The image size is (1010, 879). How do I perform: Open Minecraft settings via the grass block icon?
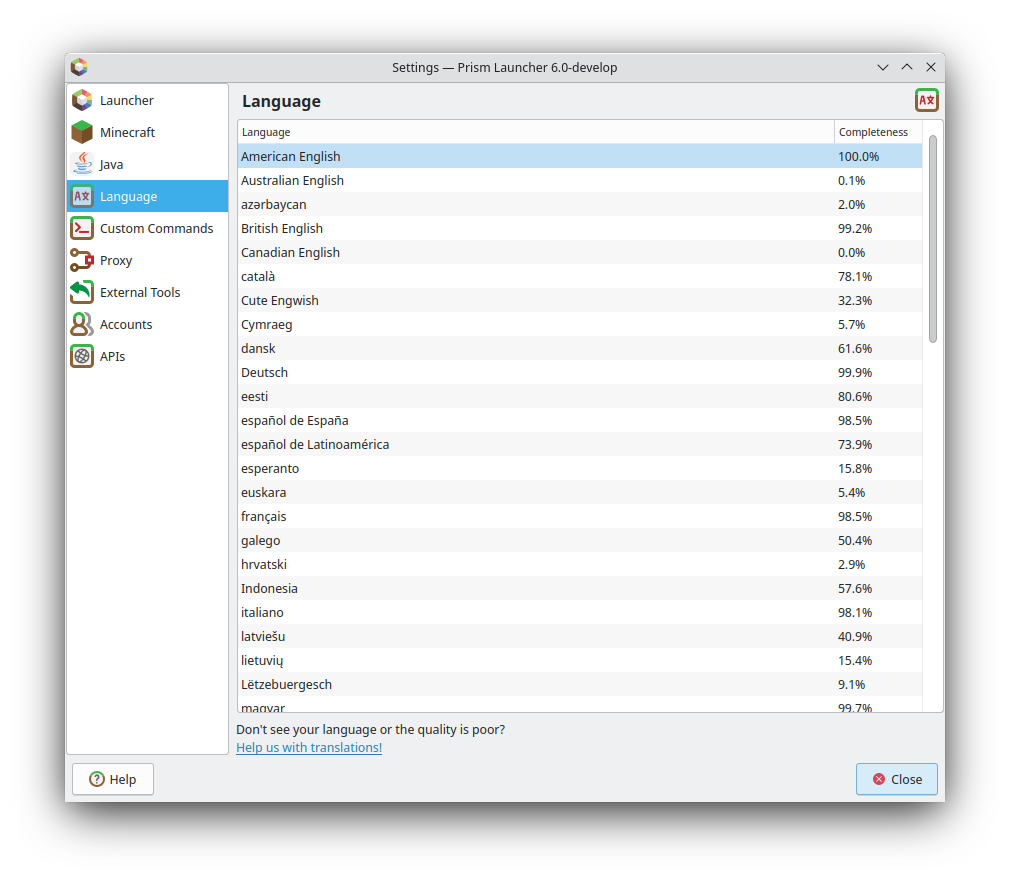pos(81,132)
